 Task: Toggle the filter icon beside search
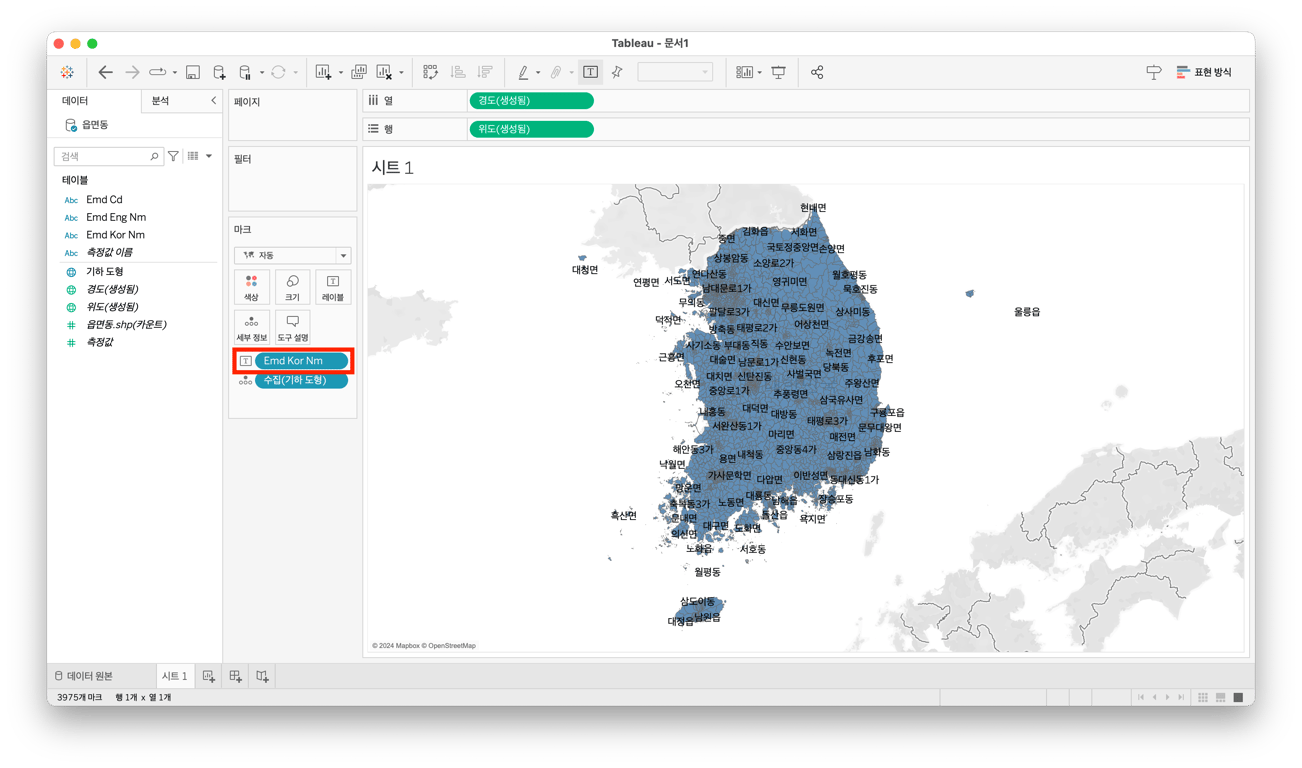[174, 156]
